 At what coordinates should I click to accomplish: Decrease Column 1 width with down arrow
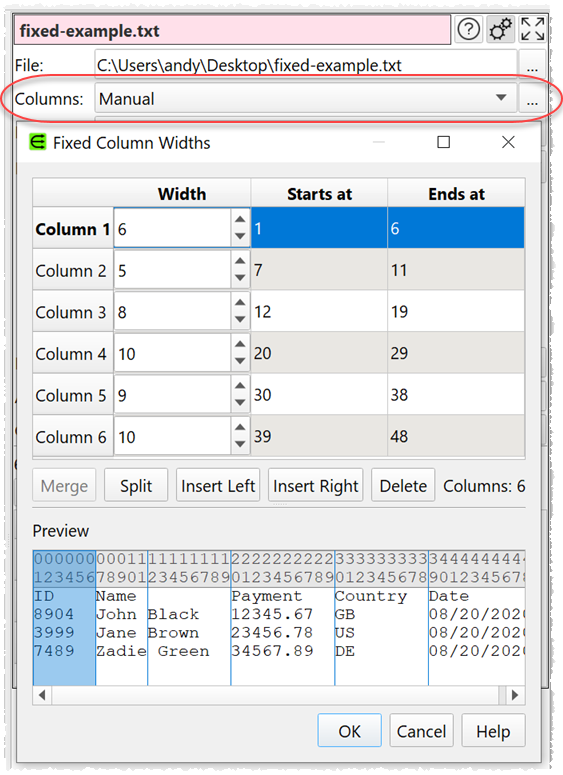(240, 236)
